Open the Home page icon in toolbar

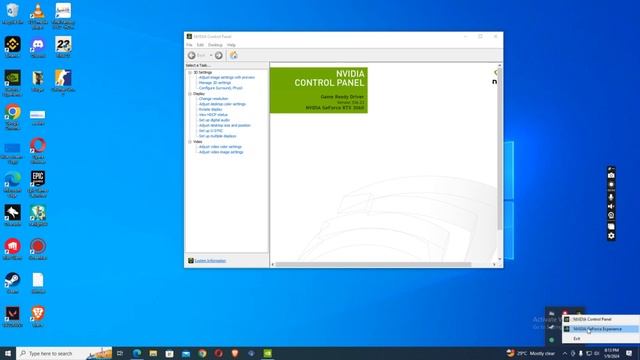tap(233, 56)
